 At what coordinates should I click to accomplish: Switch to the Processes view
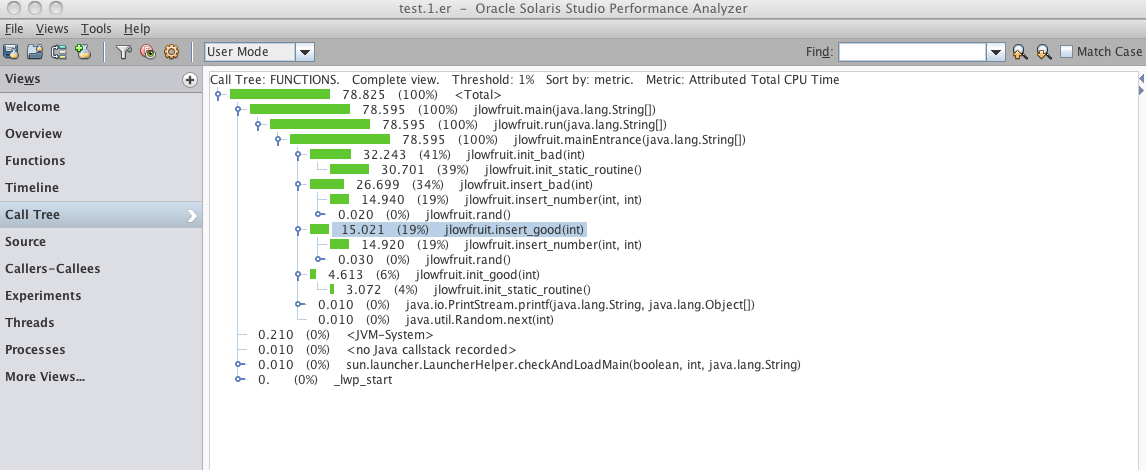click(101, 350)
